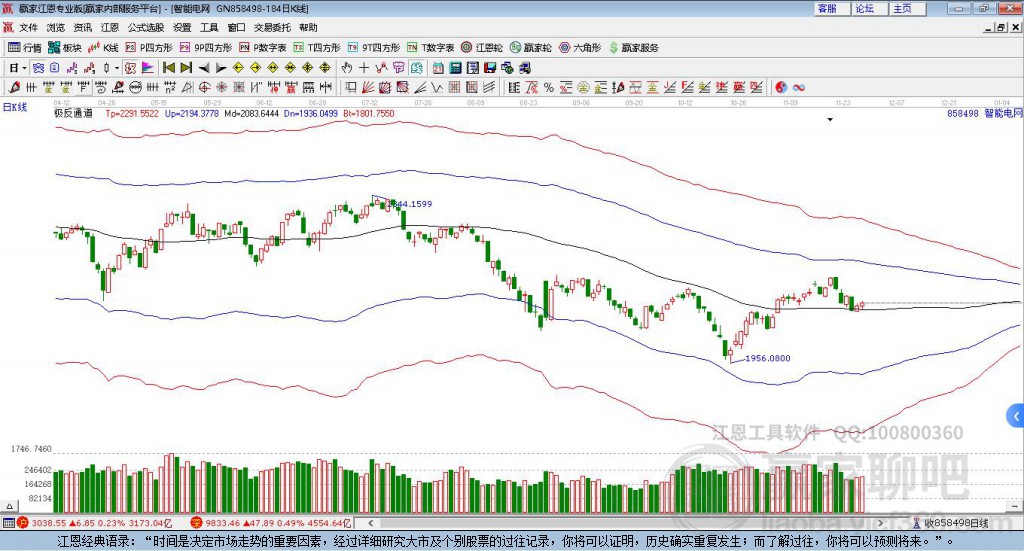This screenshot has width=1024, height=551.
Task: Click the Shanghai index 3038.55 status entry
Action: 93,523
